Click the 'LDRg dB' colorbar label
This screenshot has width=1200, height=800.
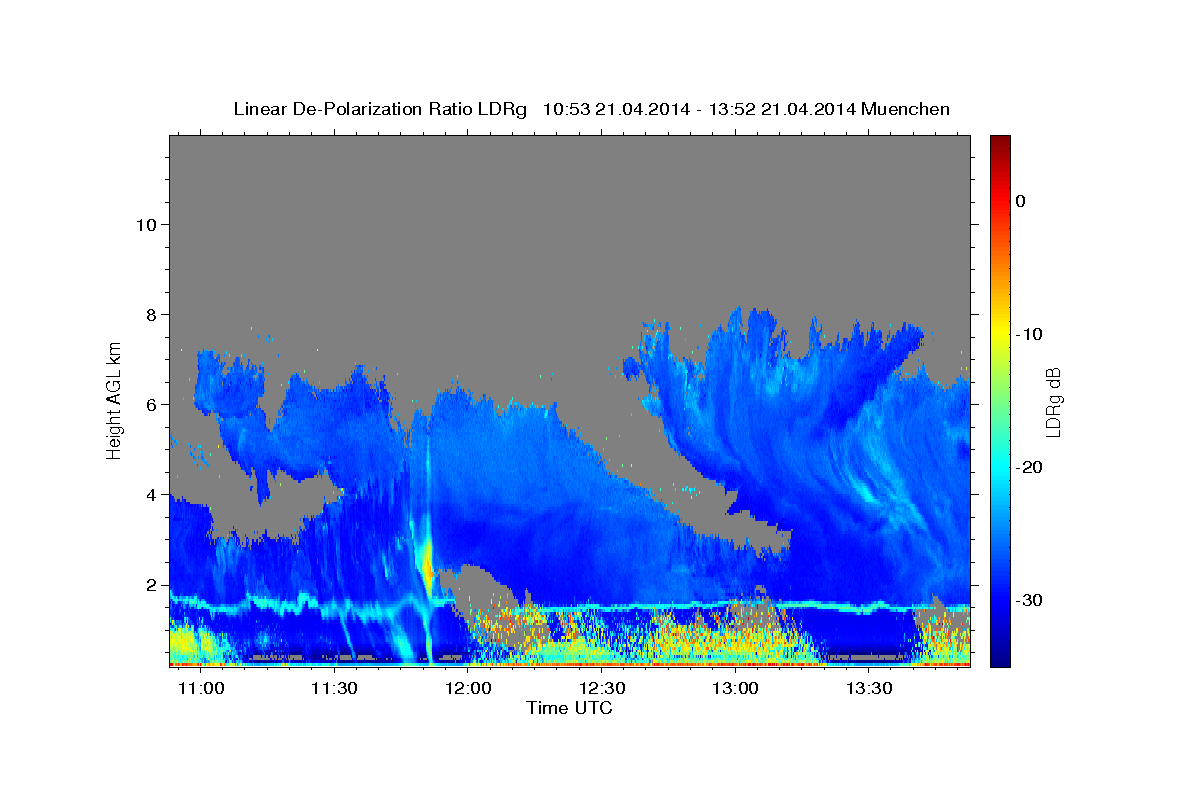pyautogui.click(x=1052, y=401)
